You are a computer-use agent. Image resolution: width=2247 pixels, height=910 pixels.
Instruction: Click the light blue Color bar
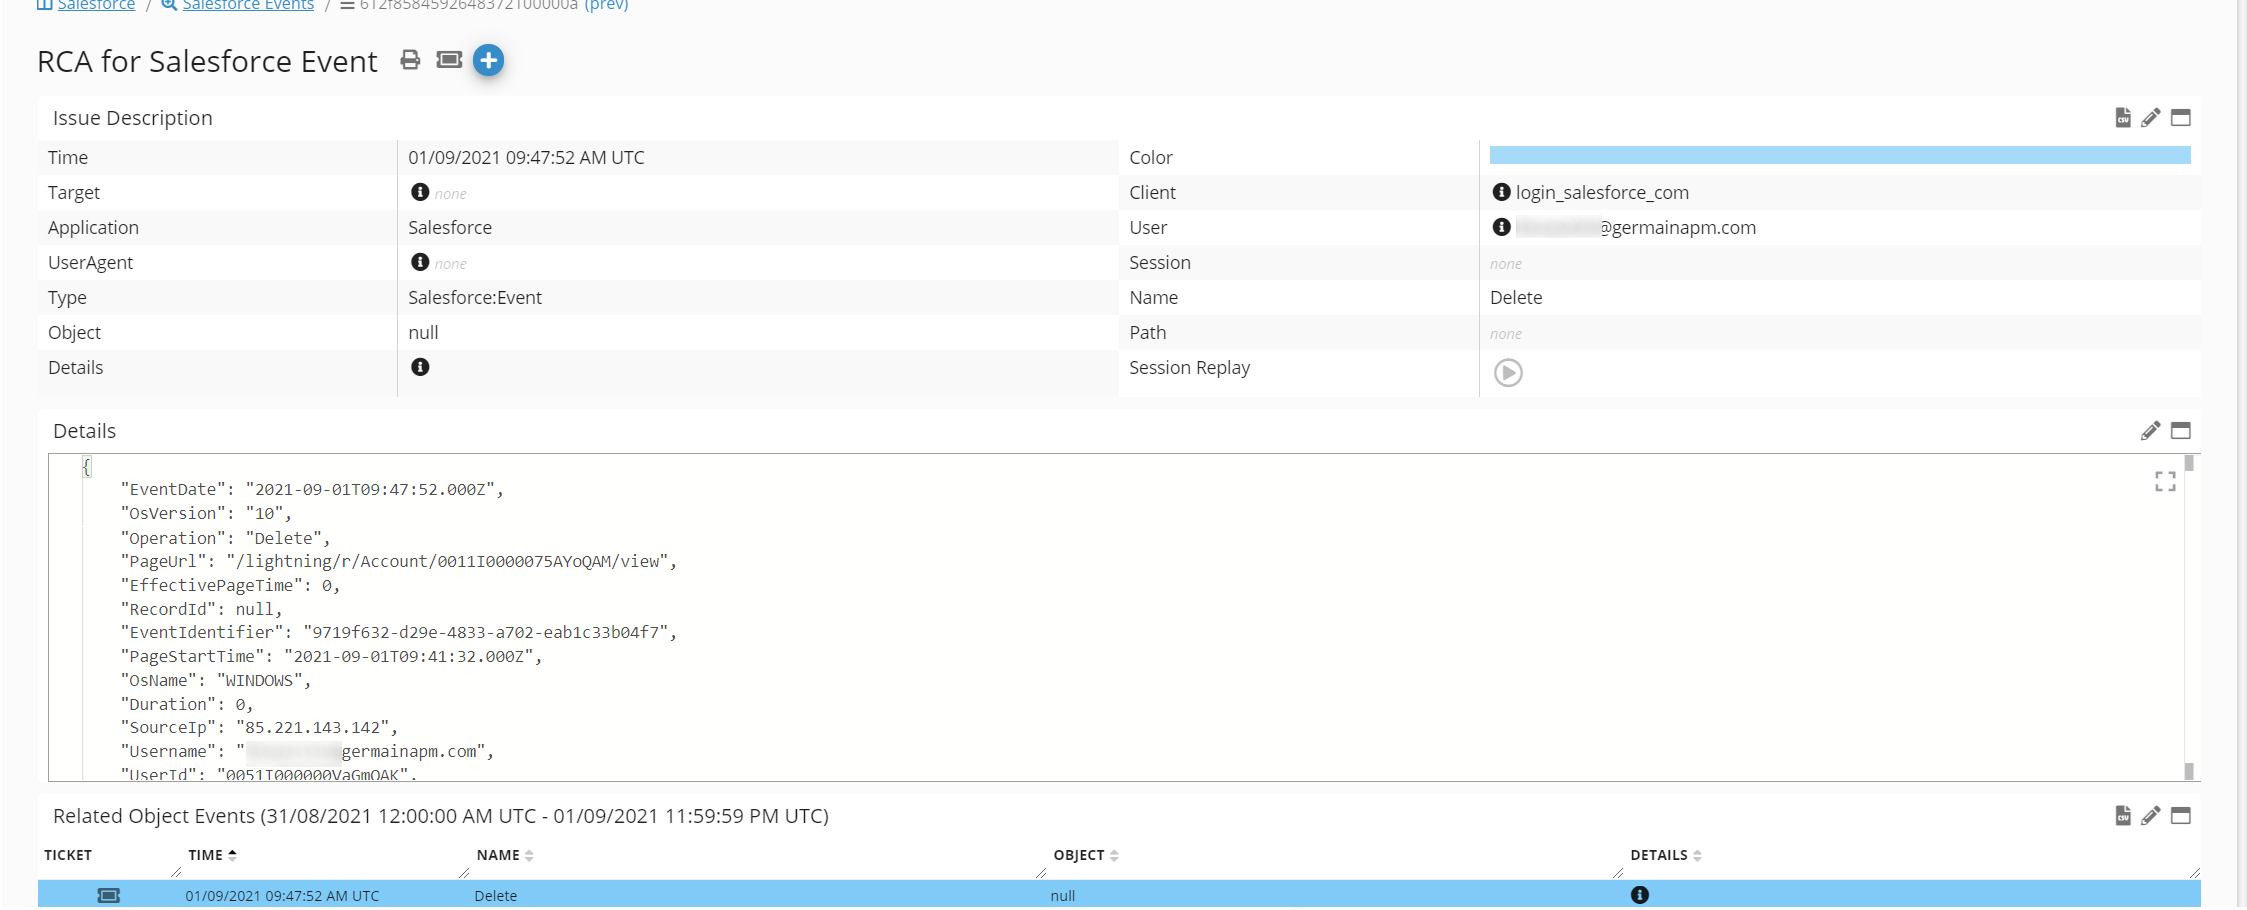click(x=1839, y=155)
